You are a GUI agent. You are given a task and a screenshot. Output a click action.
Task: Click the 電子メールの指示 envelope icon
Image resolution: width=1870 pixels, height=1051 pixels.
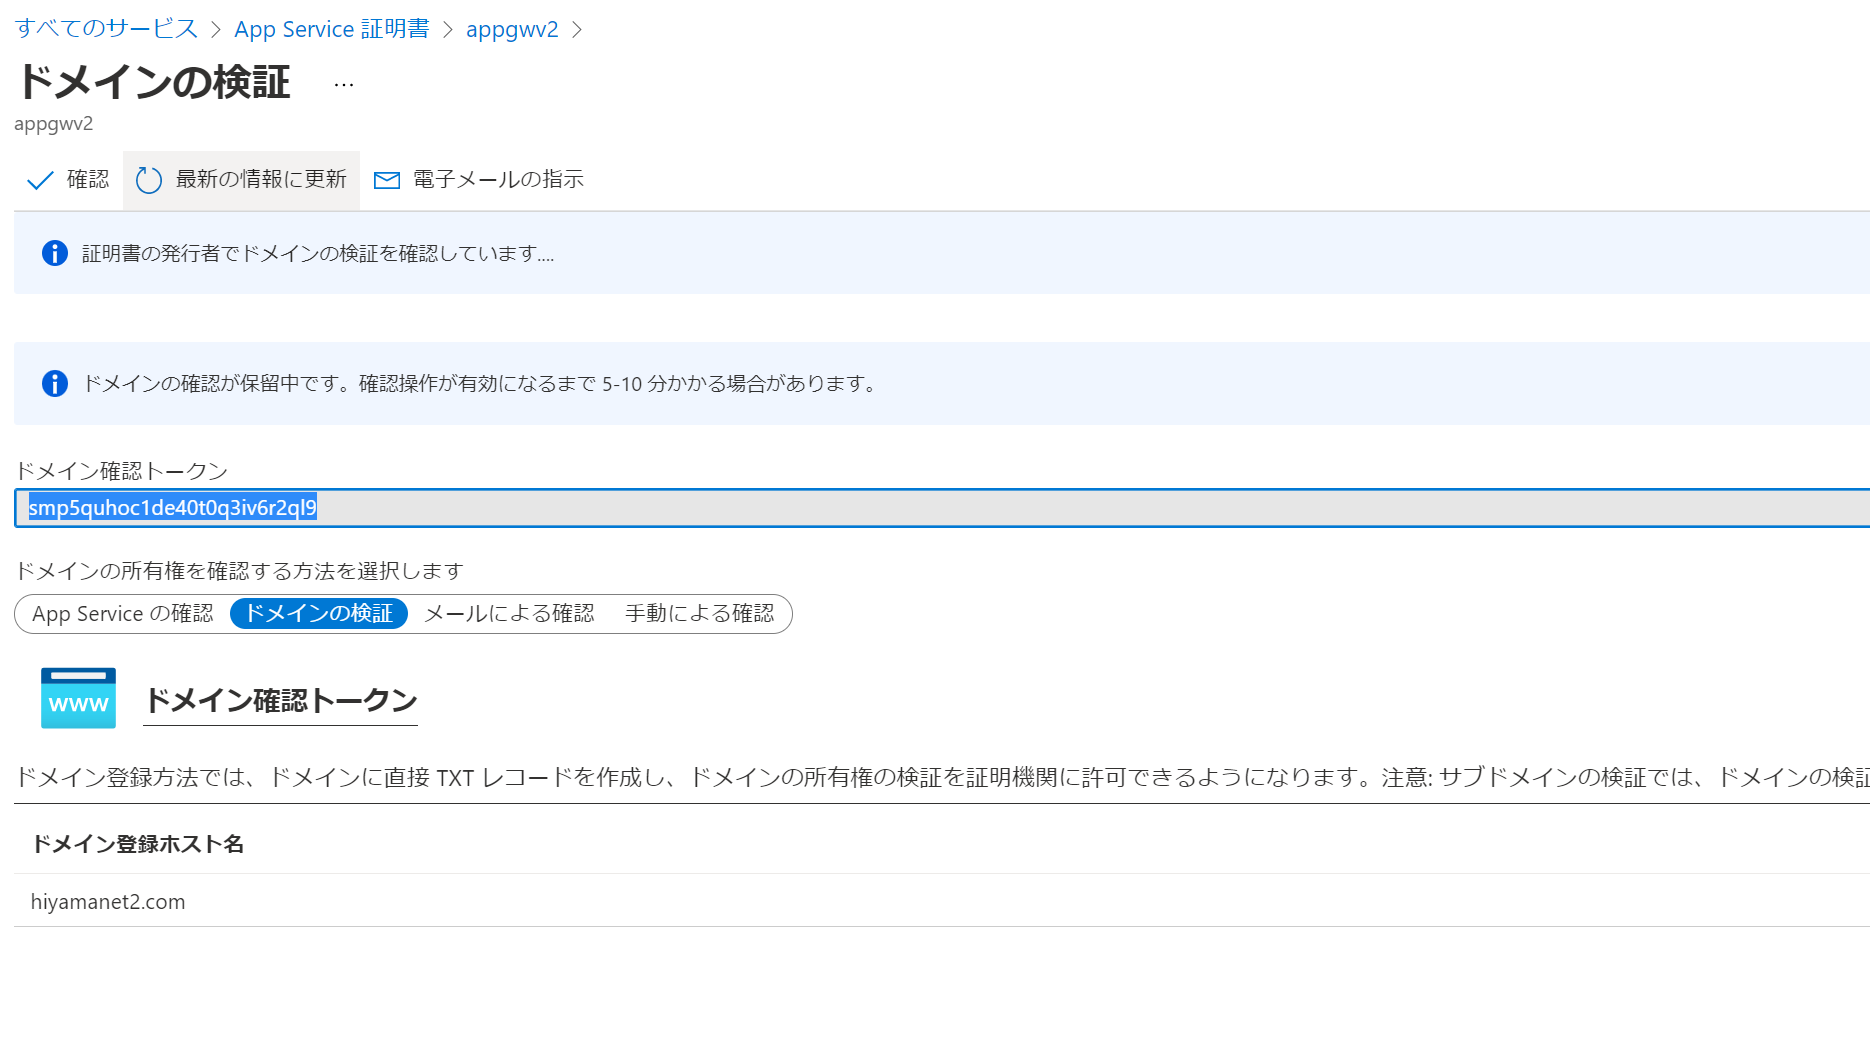[387, 180]
